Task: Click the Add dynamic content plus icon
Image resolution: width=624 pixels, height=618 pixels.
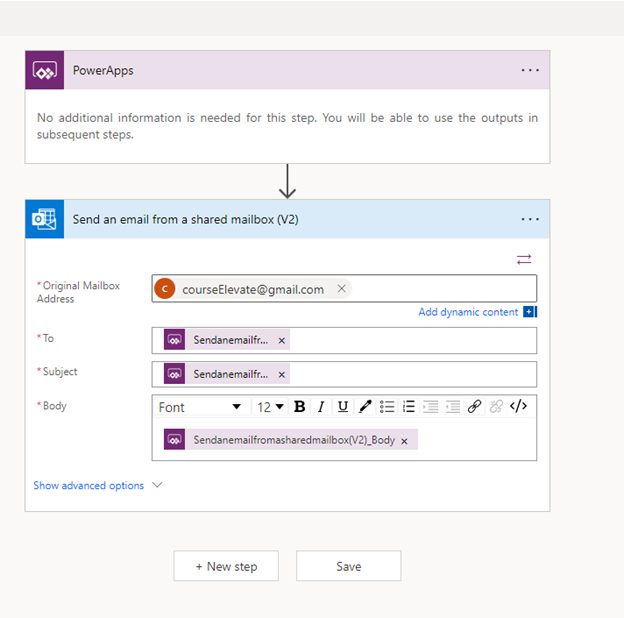Action: [x=530, y=312]
